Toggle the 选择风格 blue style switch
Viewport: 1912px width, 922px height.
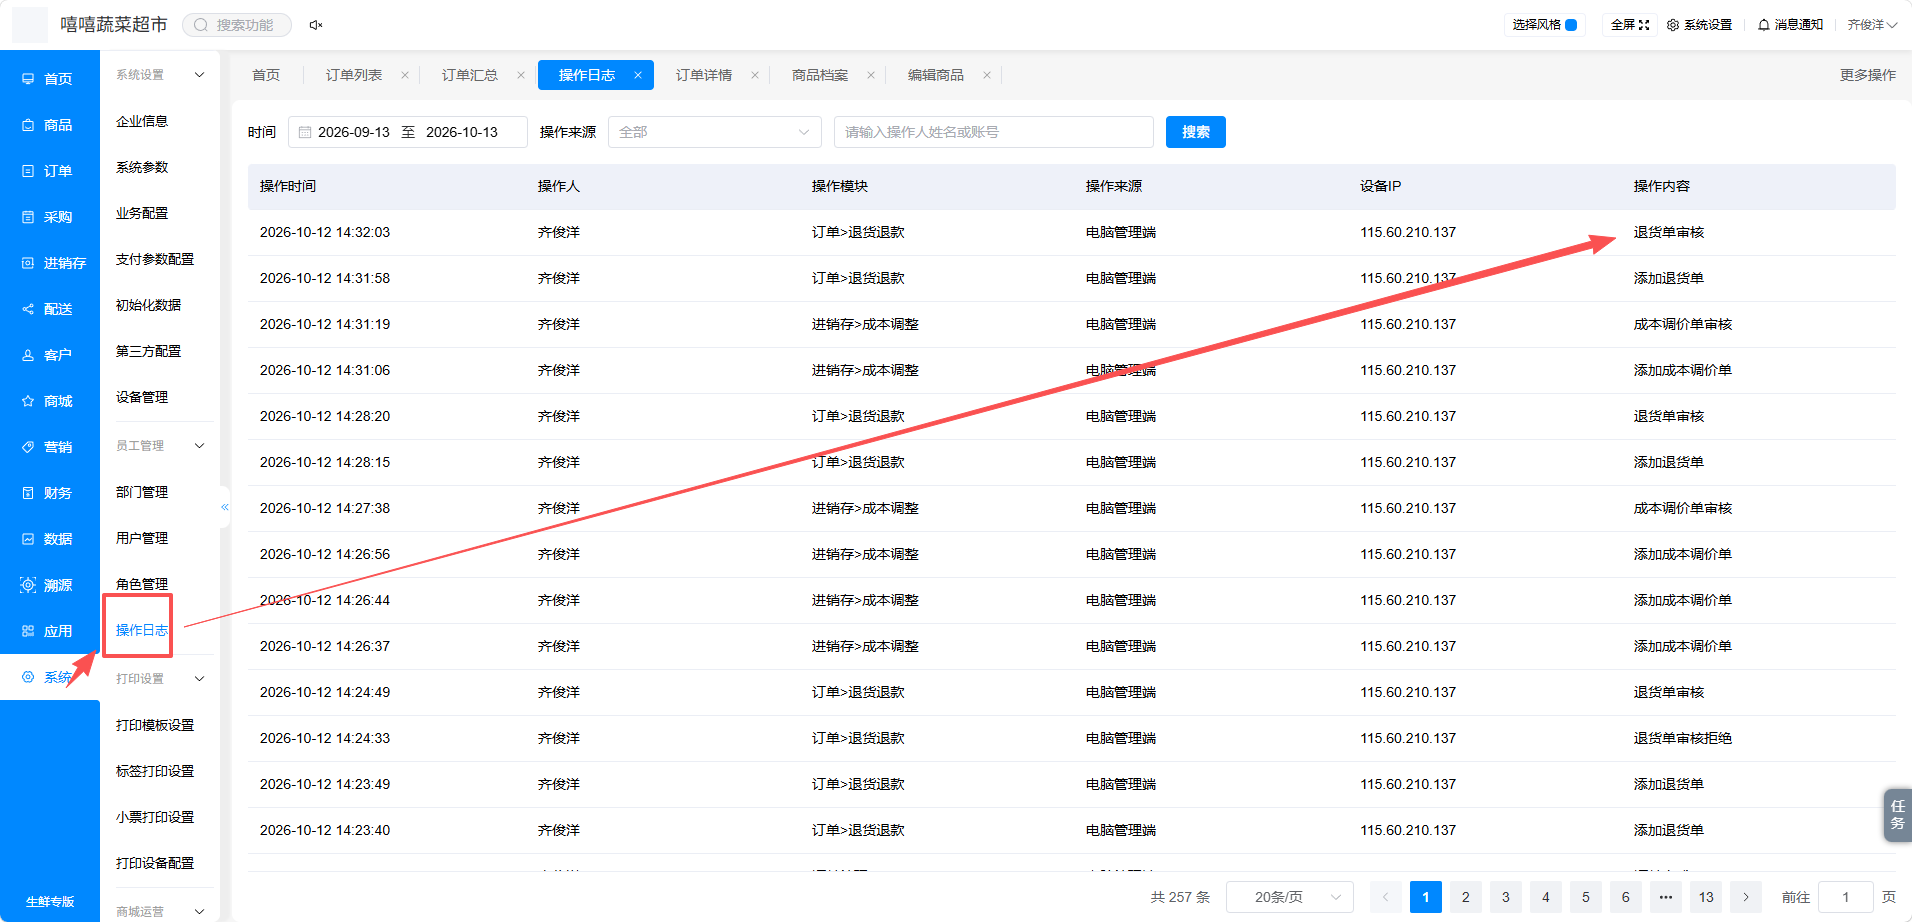pos(1571,25)
